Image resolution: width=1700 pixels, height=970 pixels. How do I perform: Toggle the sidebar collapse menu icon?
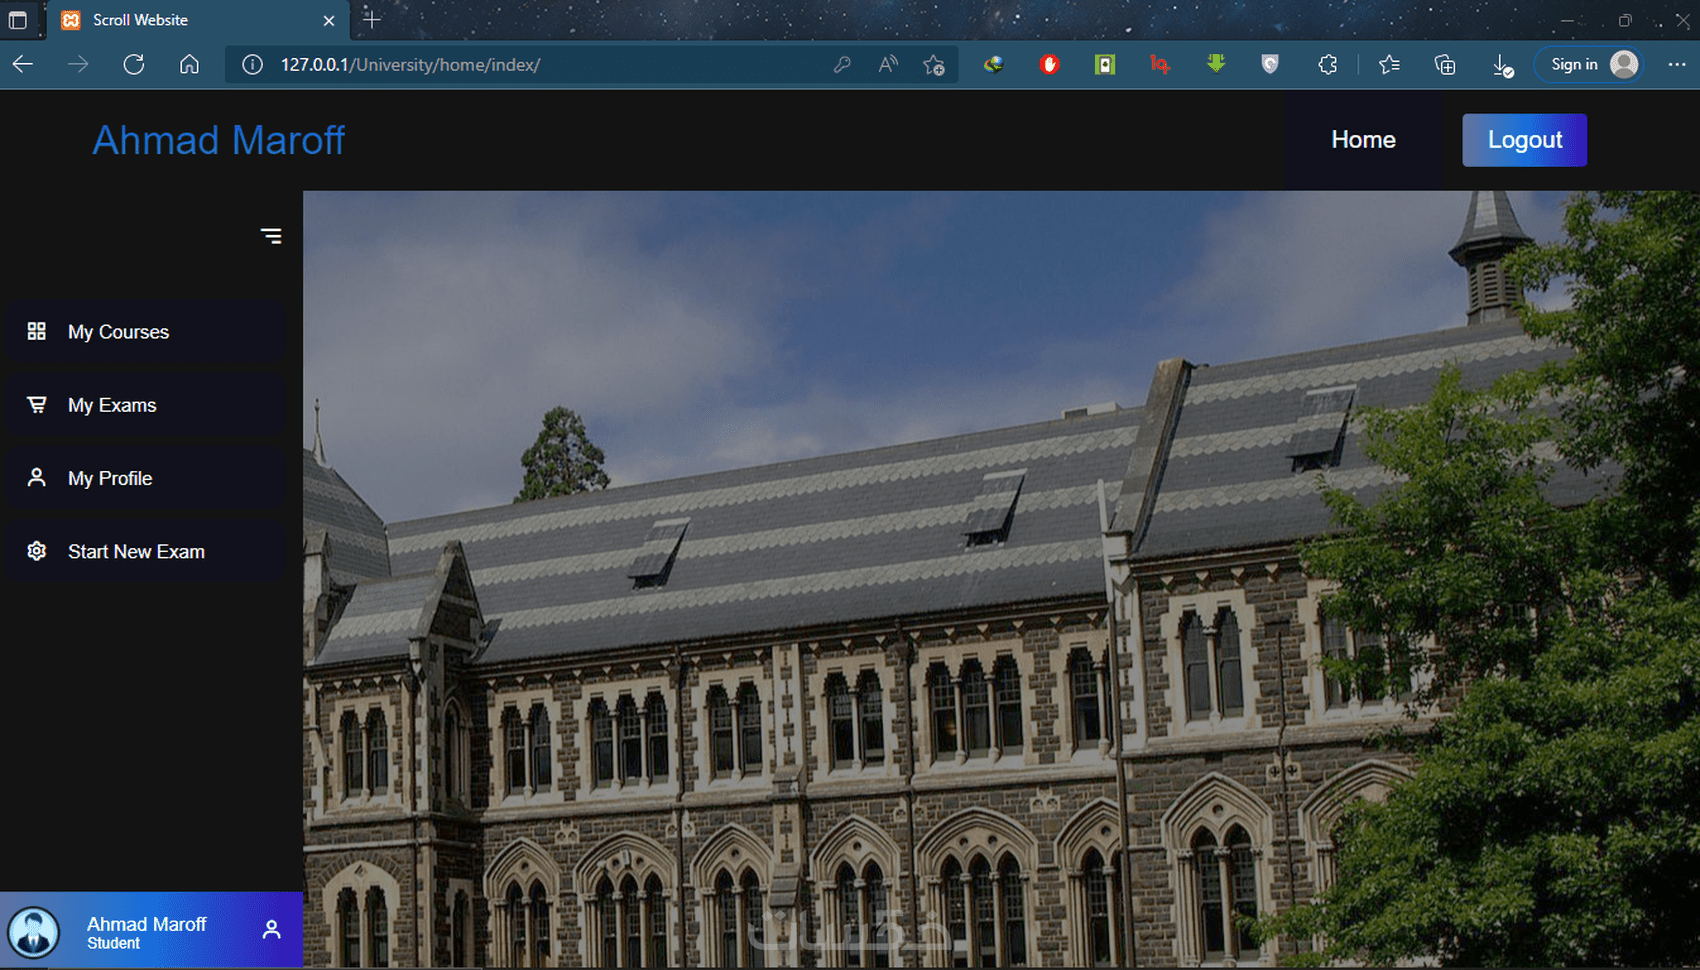point(271,236)
